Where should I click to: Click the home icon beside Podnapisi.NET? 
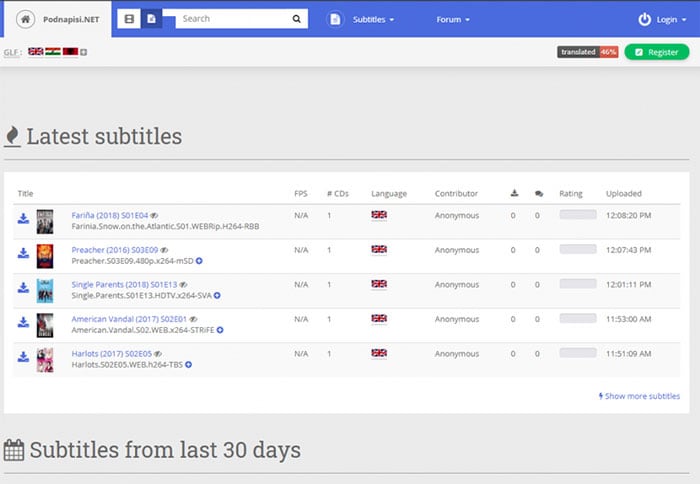pos(25,19)
